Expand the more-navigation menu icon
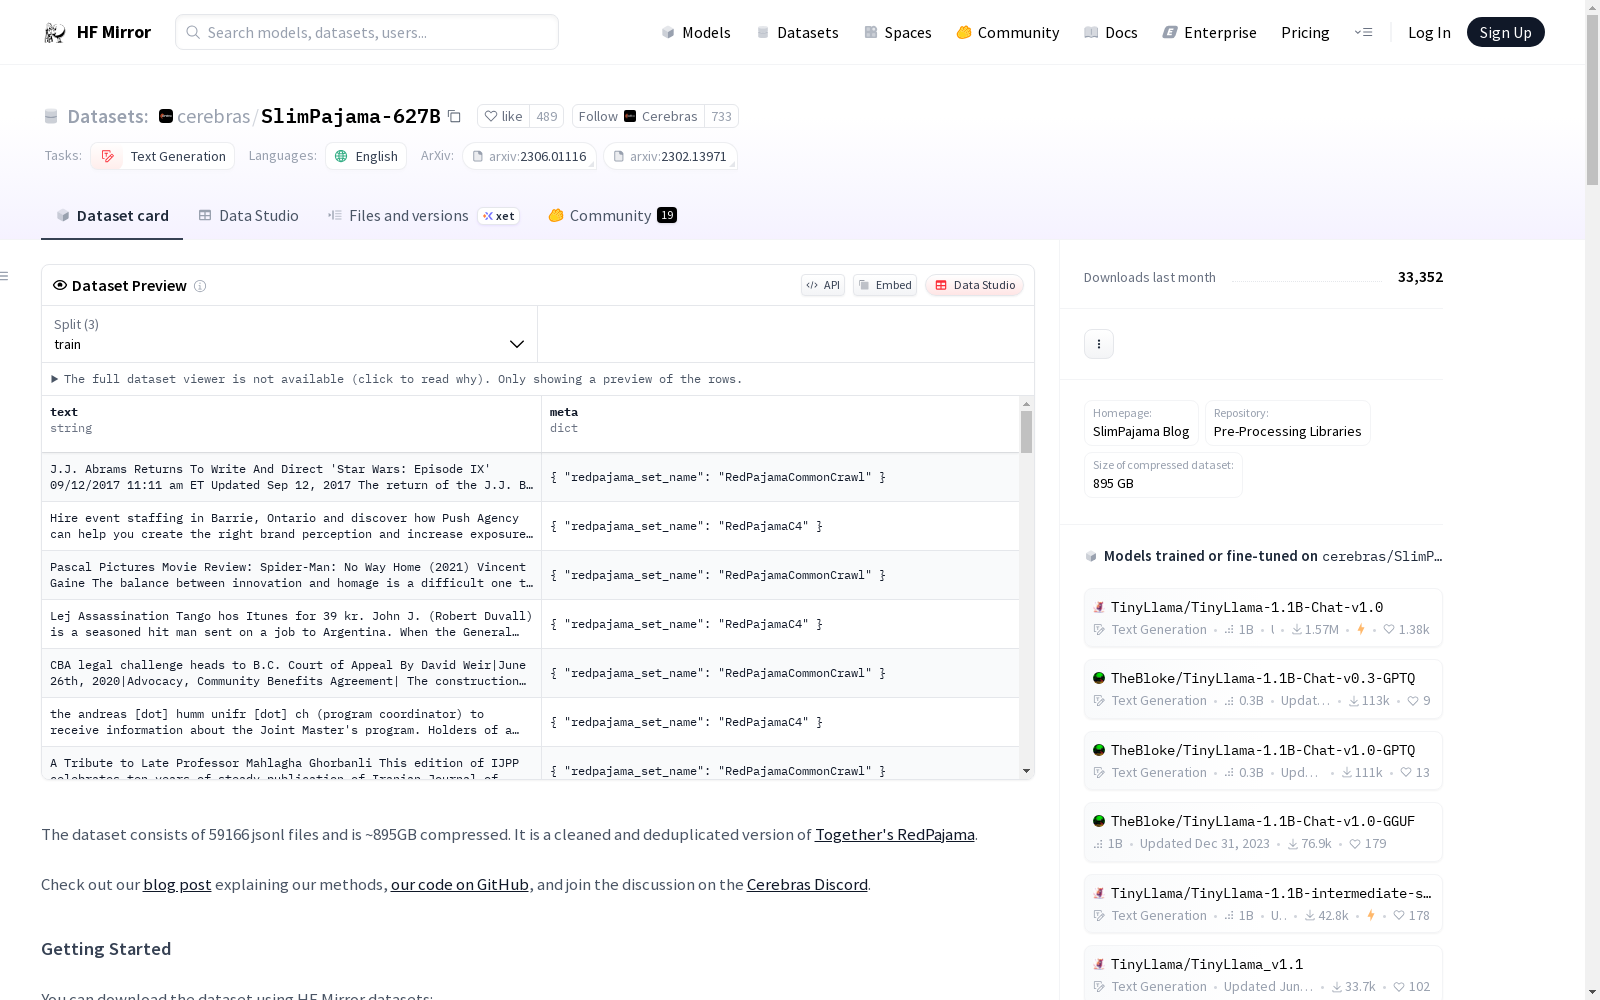The width and height of the screenshot is (1600, 1000). point(1363,33)
